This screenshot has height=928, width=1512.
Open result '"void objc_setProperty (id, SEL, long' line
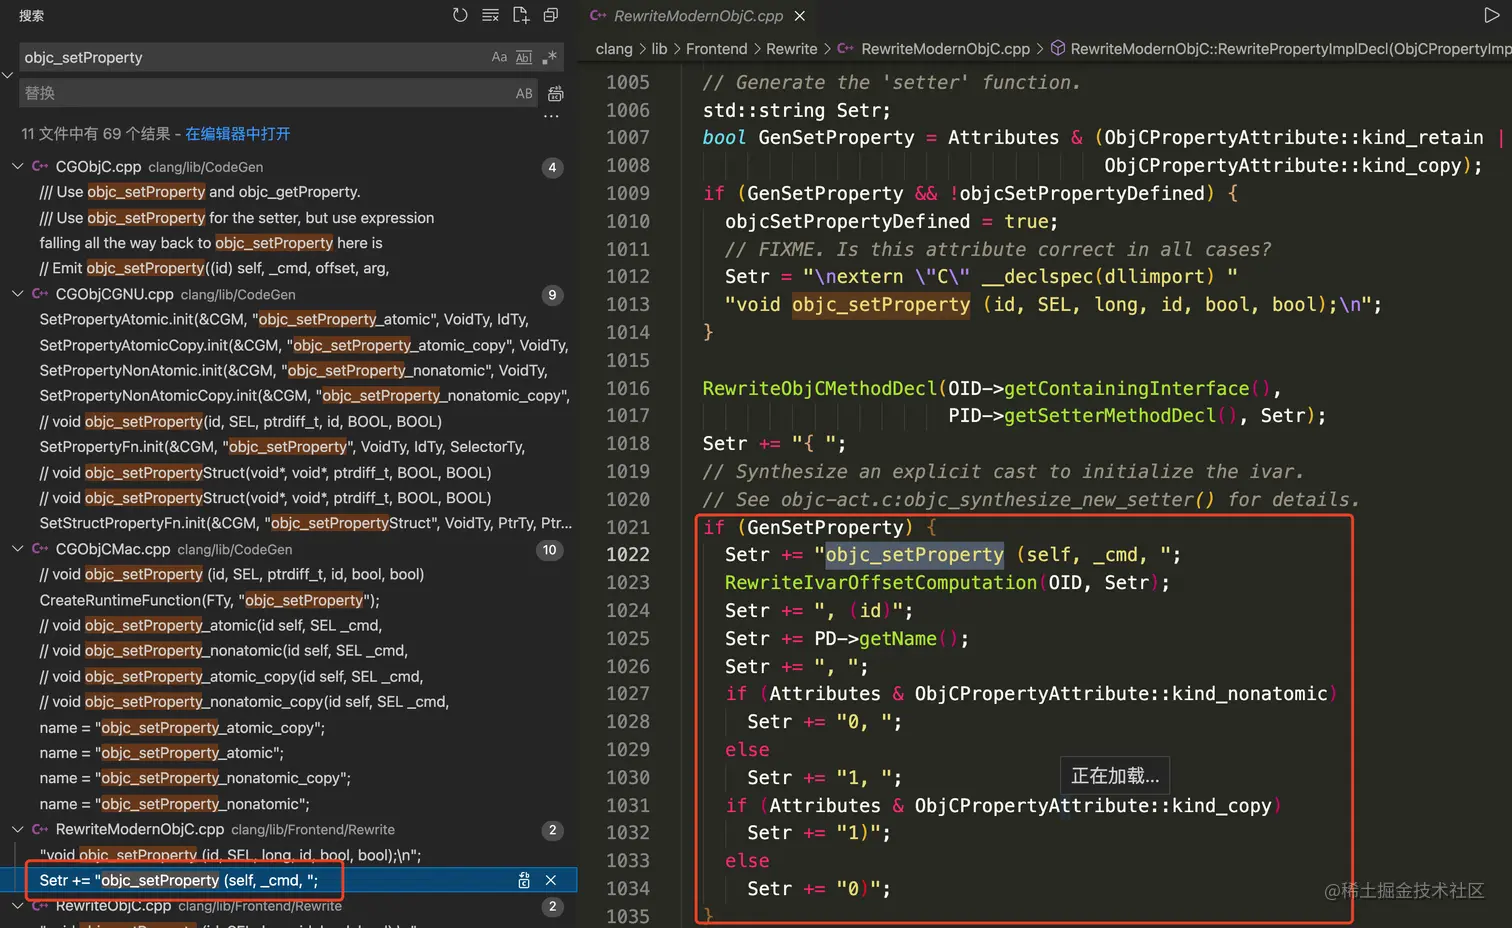[230, 855]
